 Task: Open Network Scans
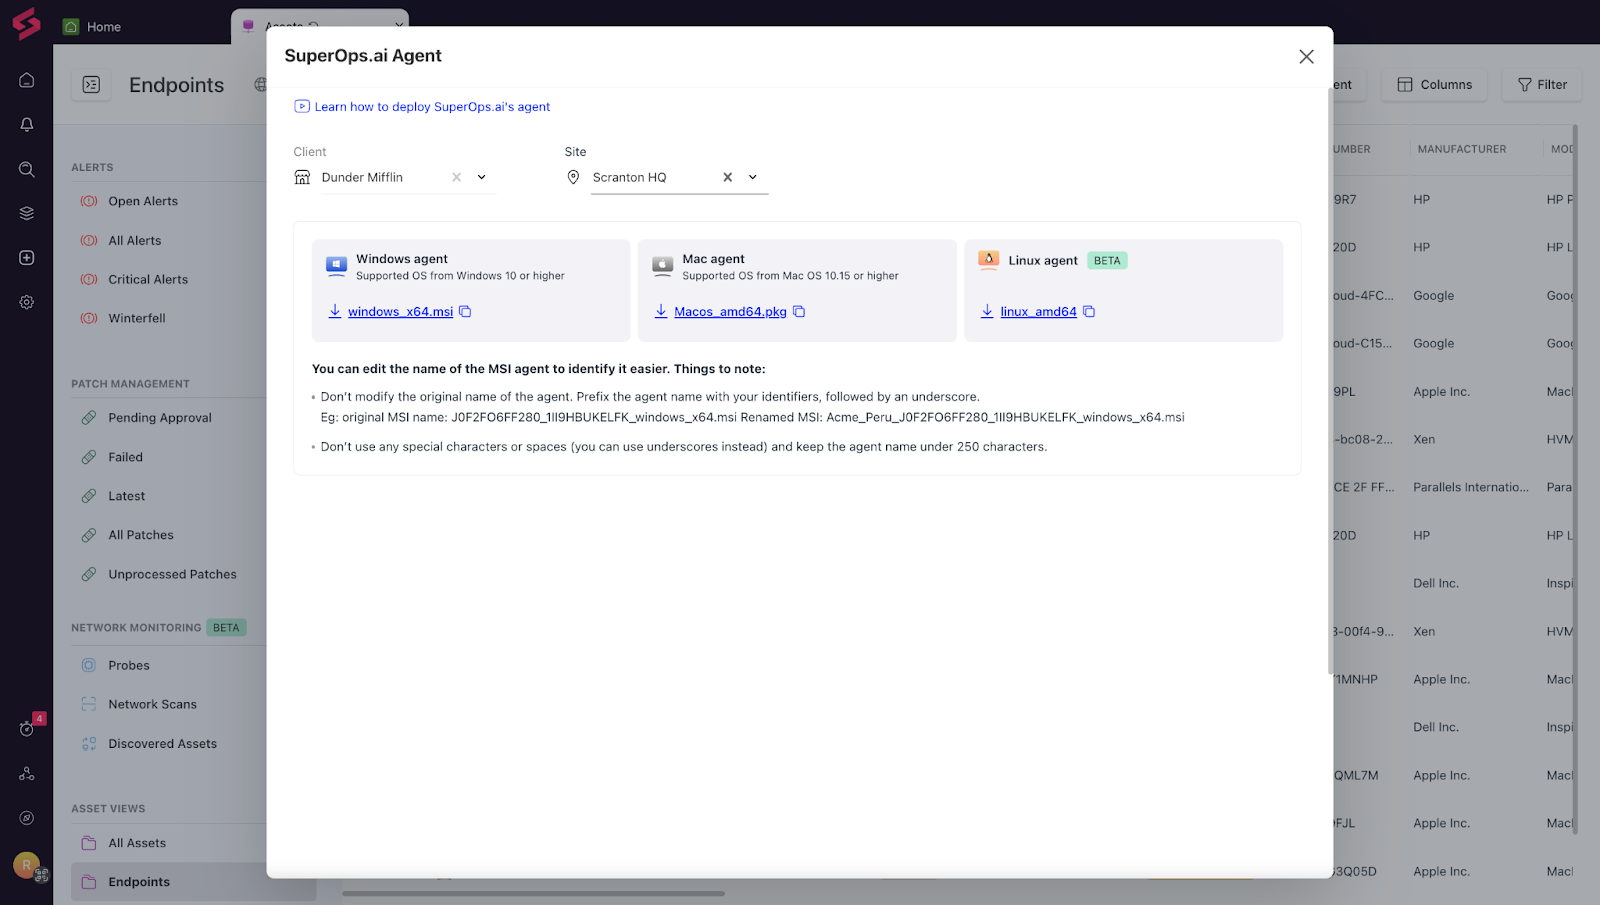153,705
